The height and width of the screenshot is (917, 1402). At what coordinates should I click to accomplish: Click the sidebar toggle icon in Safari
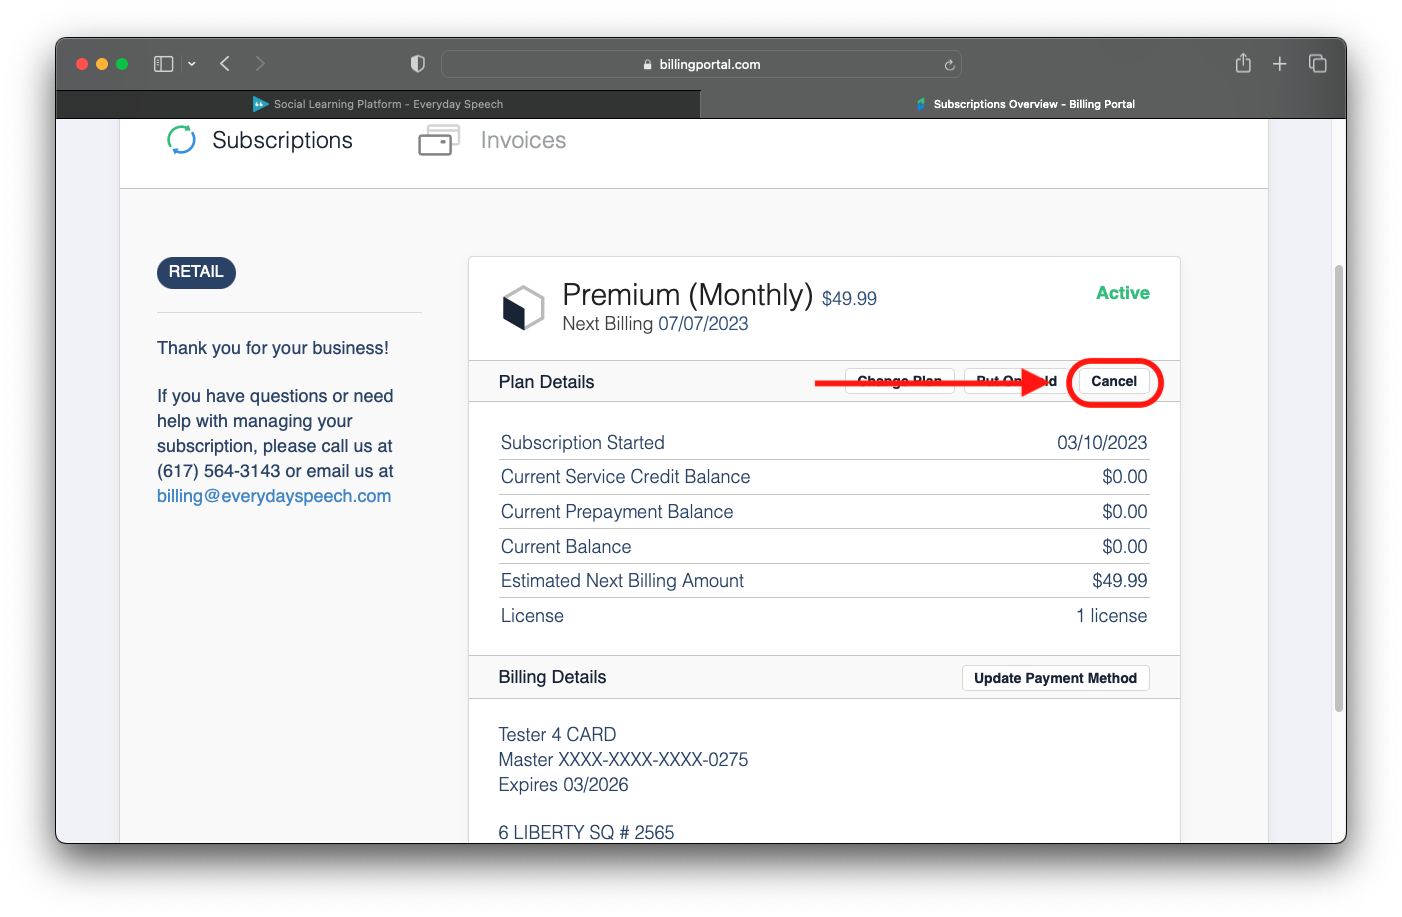(162, 62)
